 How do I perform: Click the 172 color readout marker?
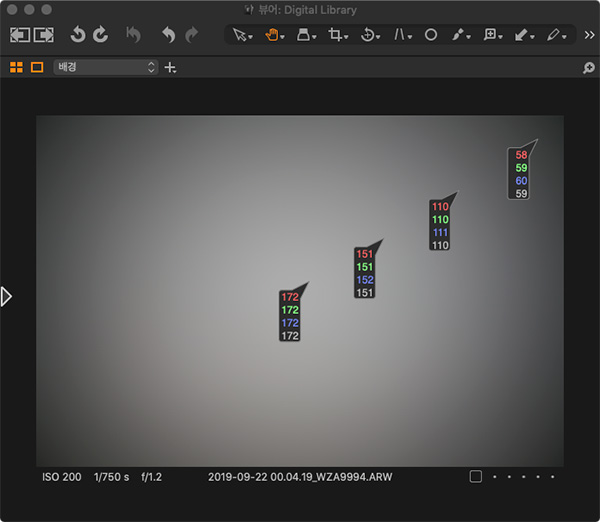tap(290, 316)
